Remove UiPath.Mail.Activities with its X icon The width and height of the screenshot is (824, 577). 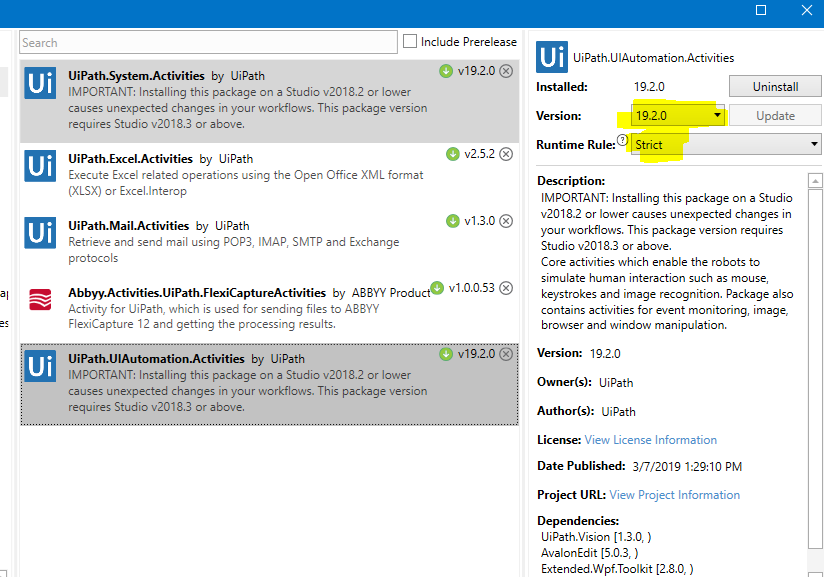[506, 221]
